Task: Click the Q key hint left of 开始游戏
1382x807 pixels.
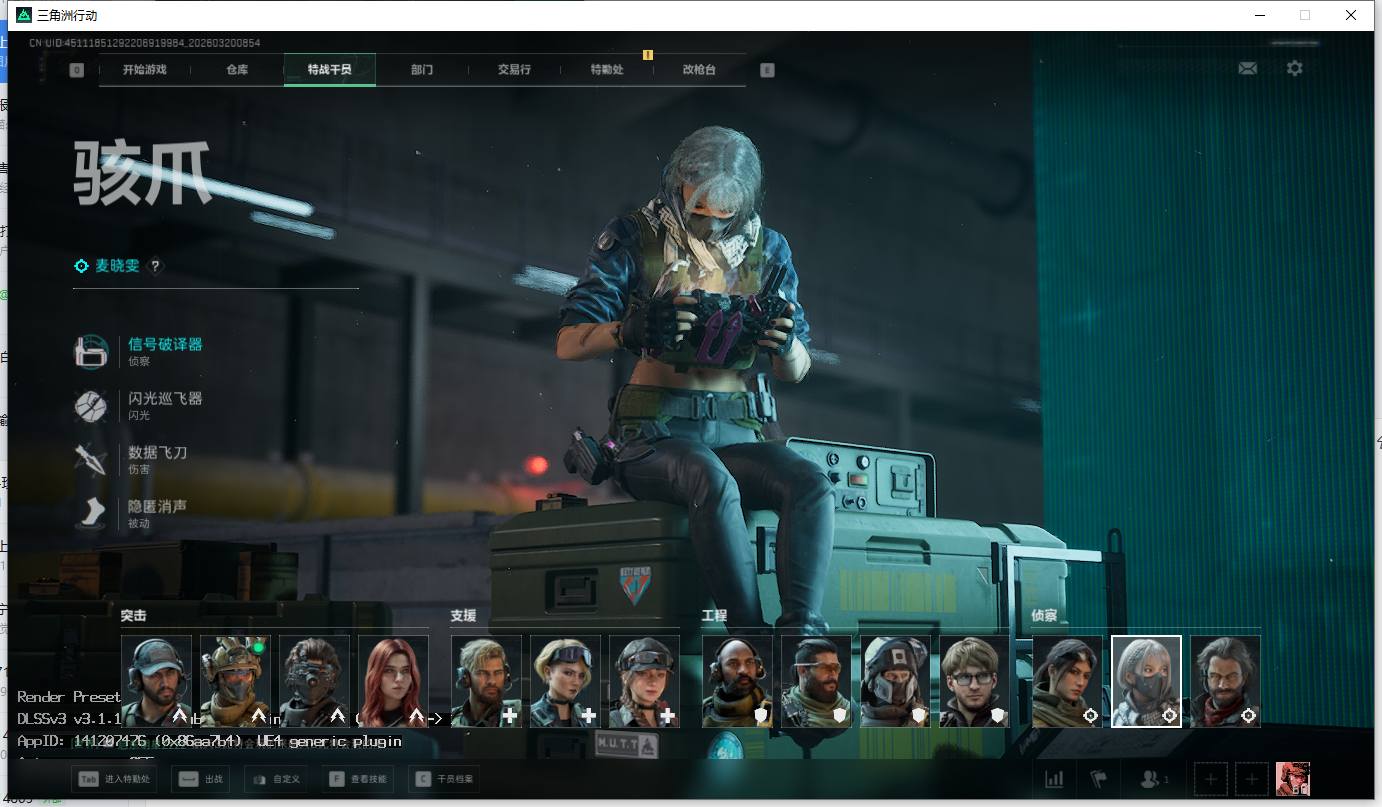Action: click(77, 70)
